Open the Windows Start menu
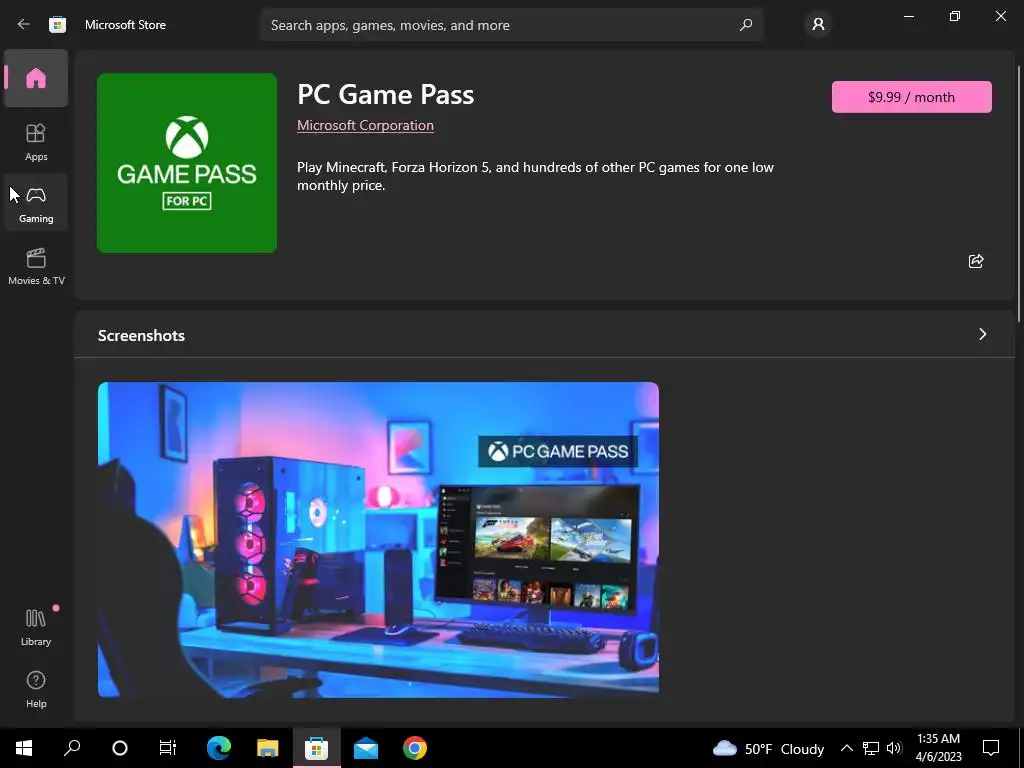 24,748
